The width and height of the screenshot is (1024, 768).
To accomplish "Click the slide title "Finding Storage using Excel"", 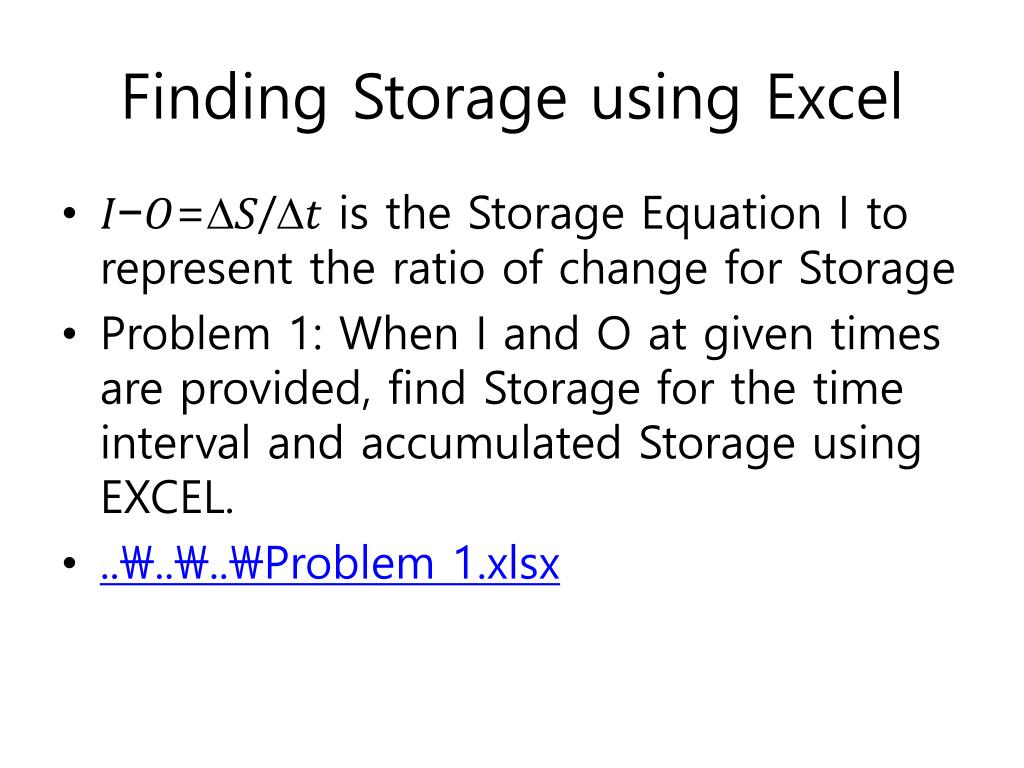I will (x=512, y=100).
